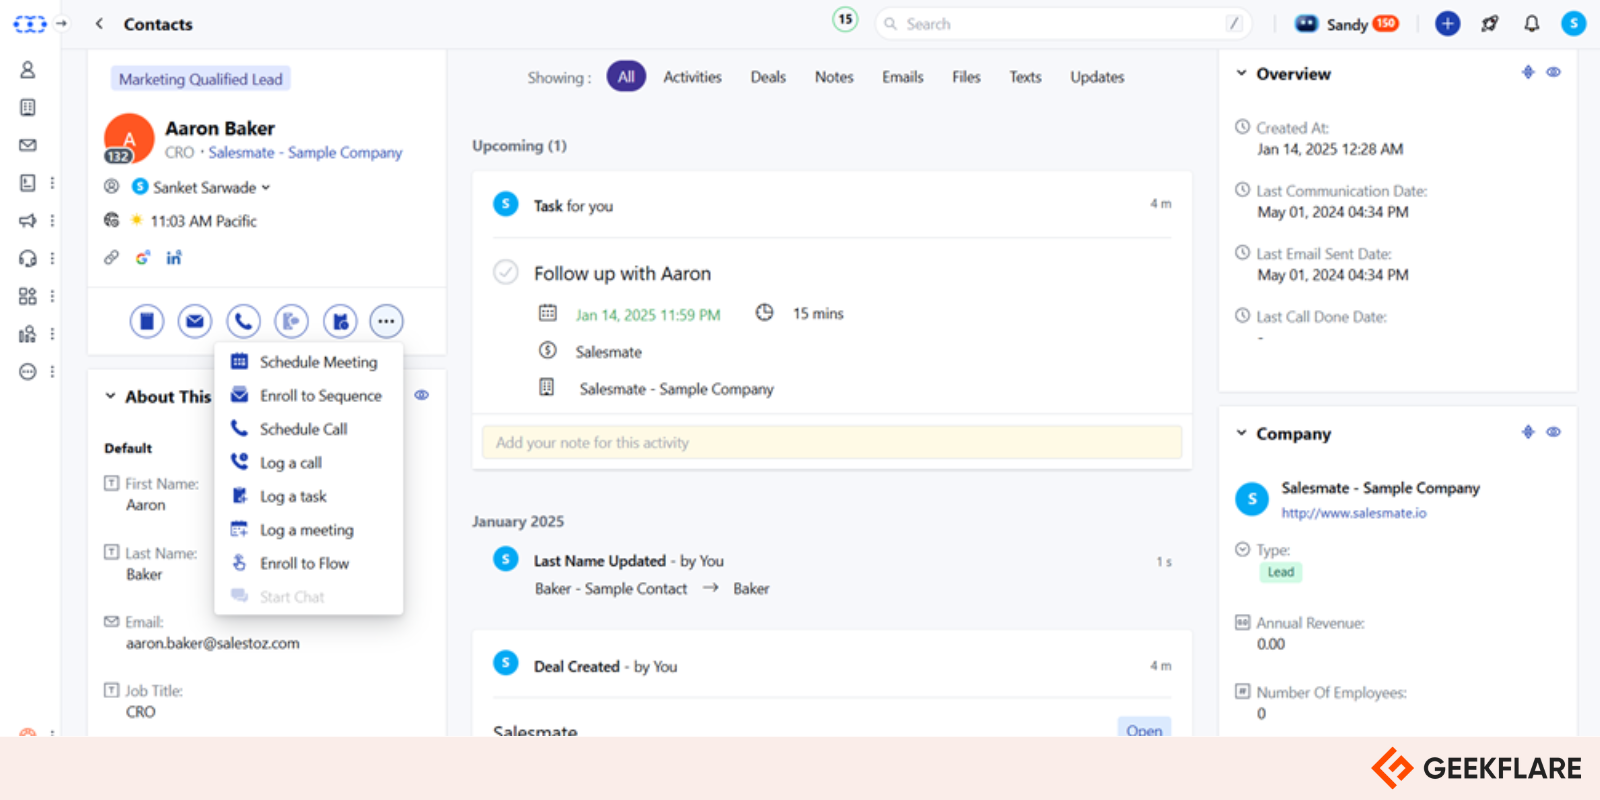Open the chat bubble sidebar icon
Screen dimensions: 1600x800
28,372
